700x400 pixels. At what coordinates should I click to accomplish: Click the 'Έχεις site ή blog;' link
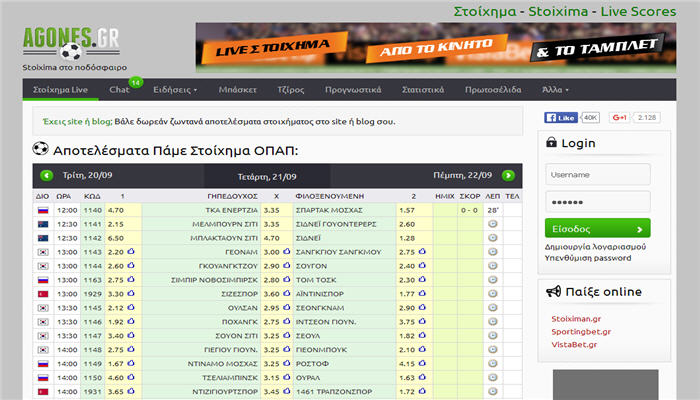[77, 121]
